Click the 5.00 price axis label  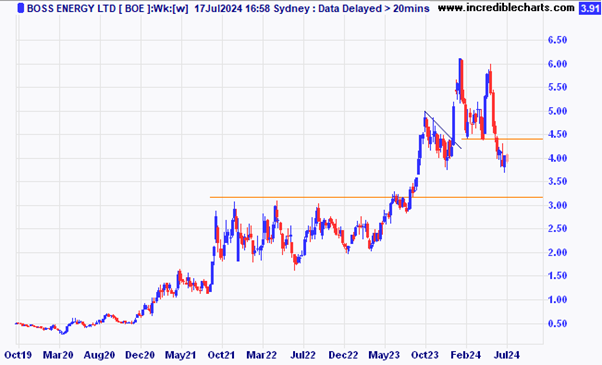[557, 111]
